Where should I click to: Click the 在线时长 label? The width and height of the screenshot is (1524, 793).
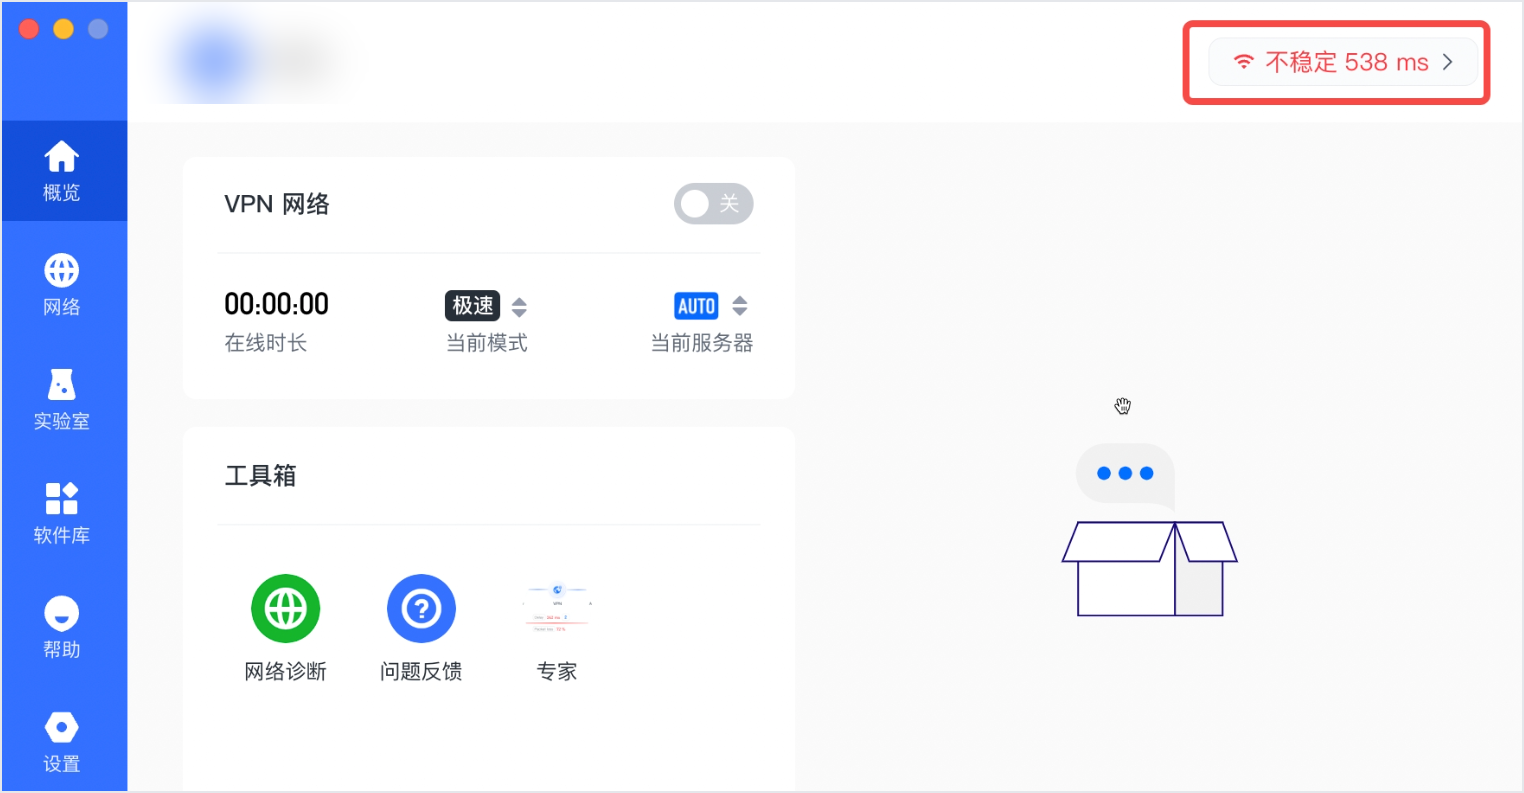265,343
